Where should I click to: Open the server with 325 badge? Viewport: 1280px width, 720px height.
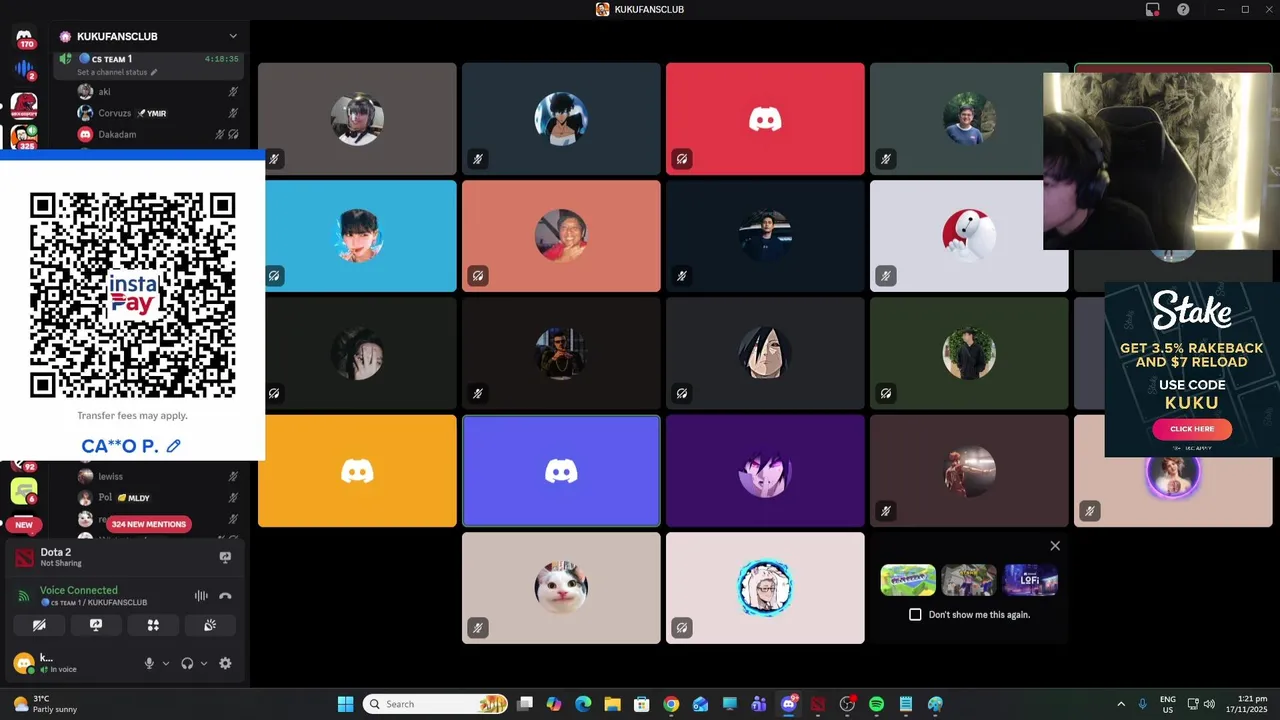click(24, 136)
